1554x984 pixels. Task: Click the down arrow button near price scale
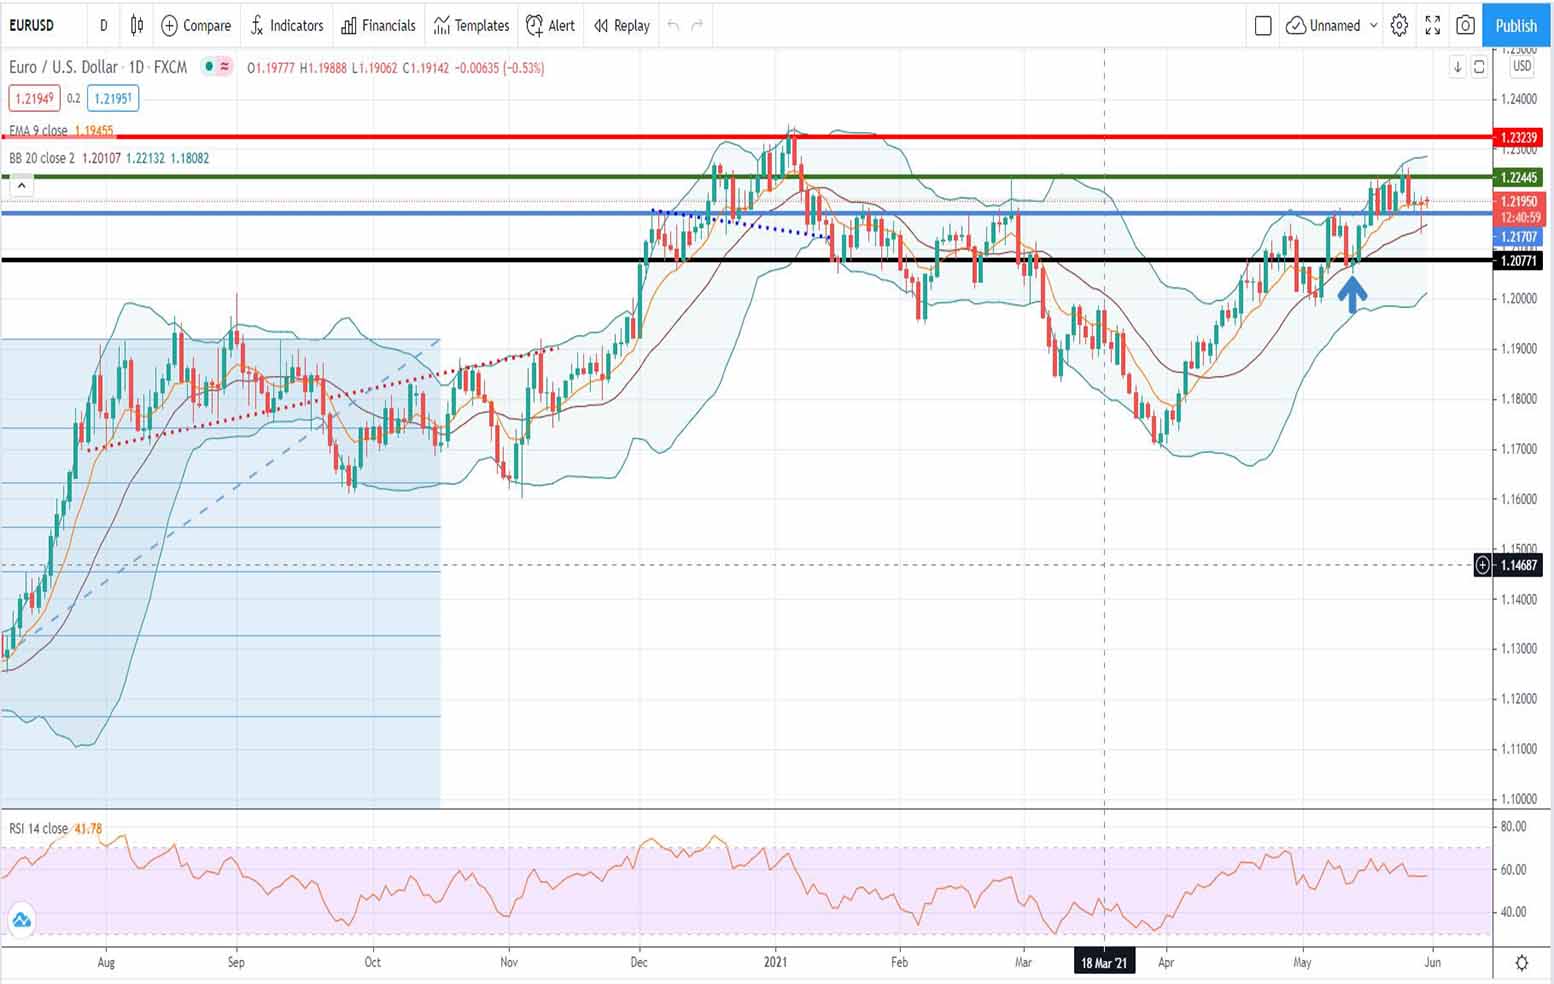1457,67
